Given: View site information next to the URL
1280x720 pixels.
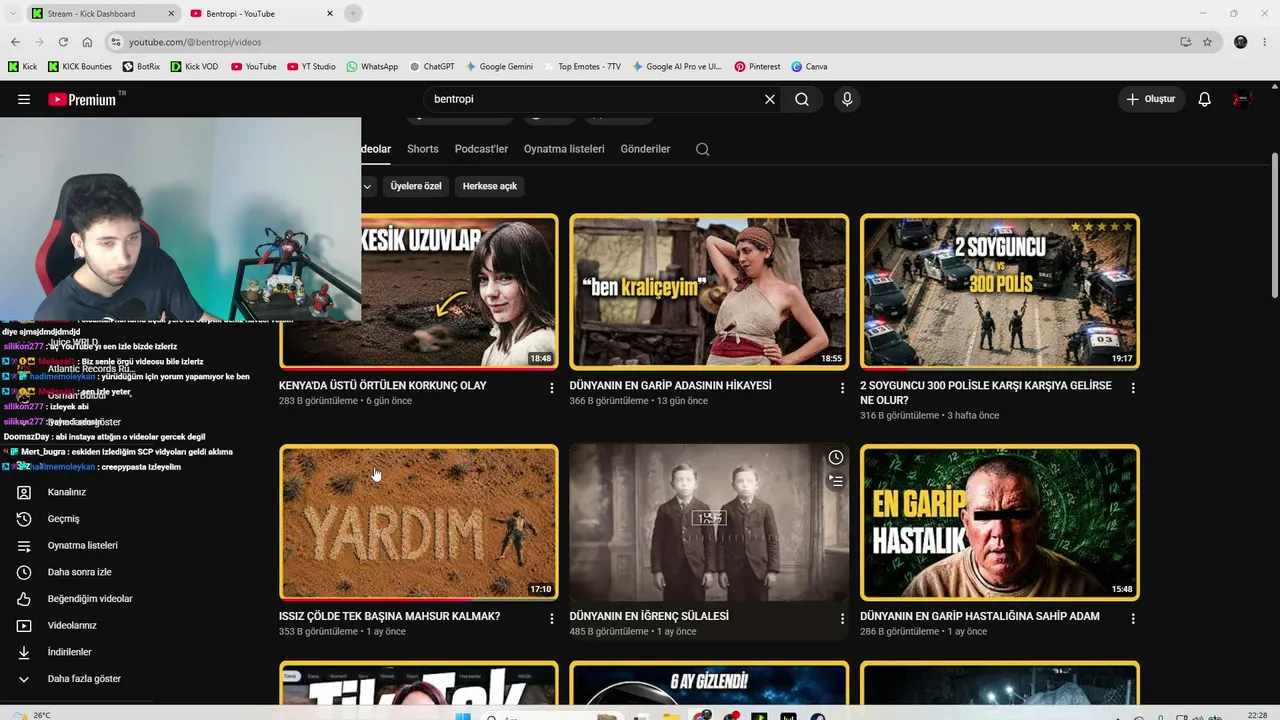Looking at the screenshot, I should click(x=116, y=42).
